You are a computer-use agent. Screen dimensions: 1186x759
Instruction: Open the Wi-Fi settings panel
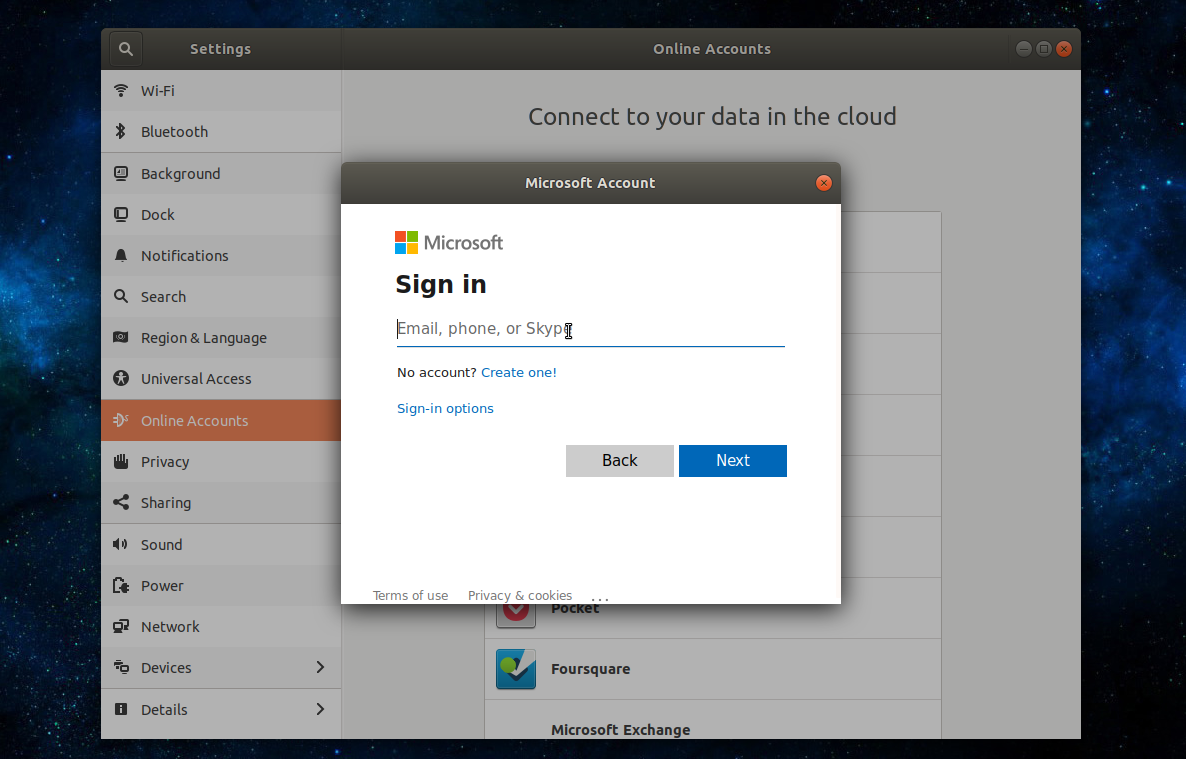[221, 91]
